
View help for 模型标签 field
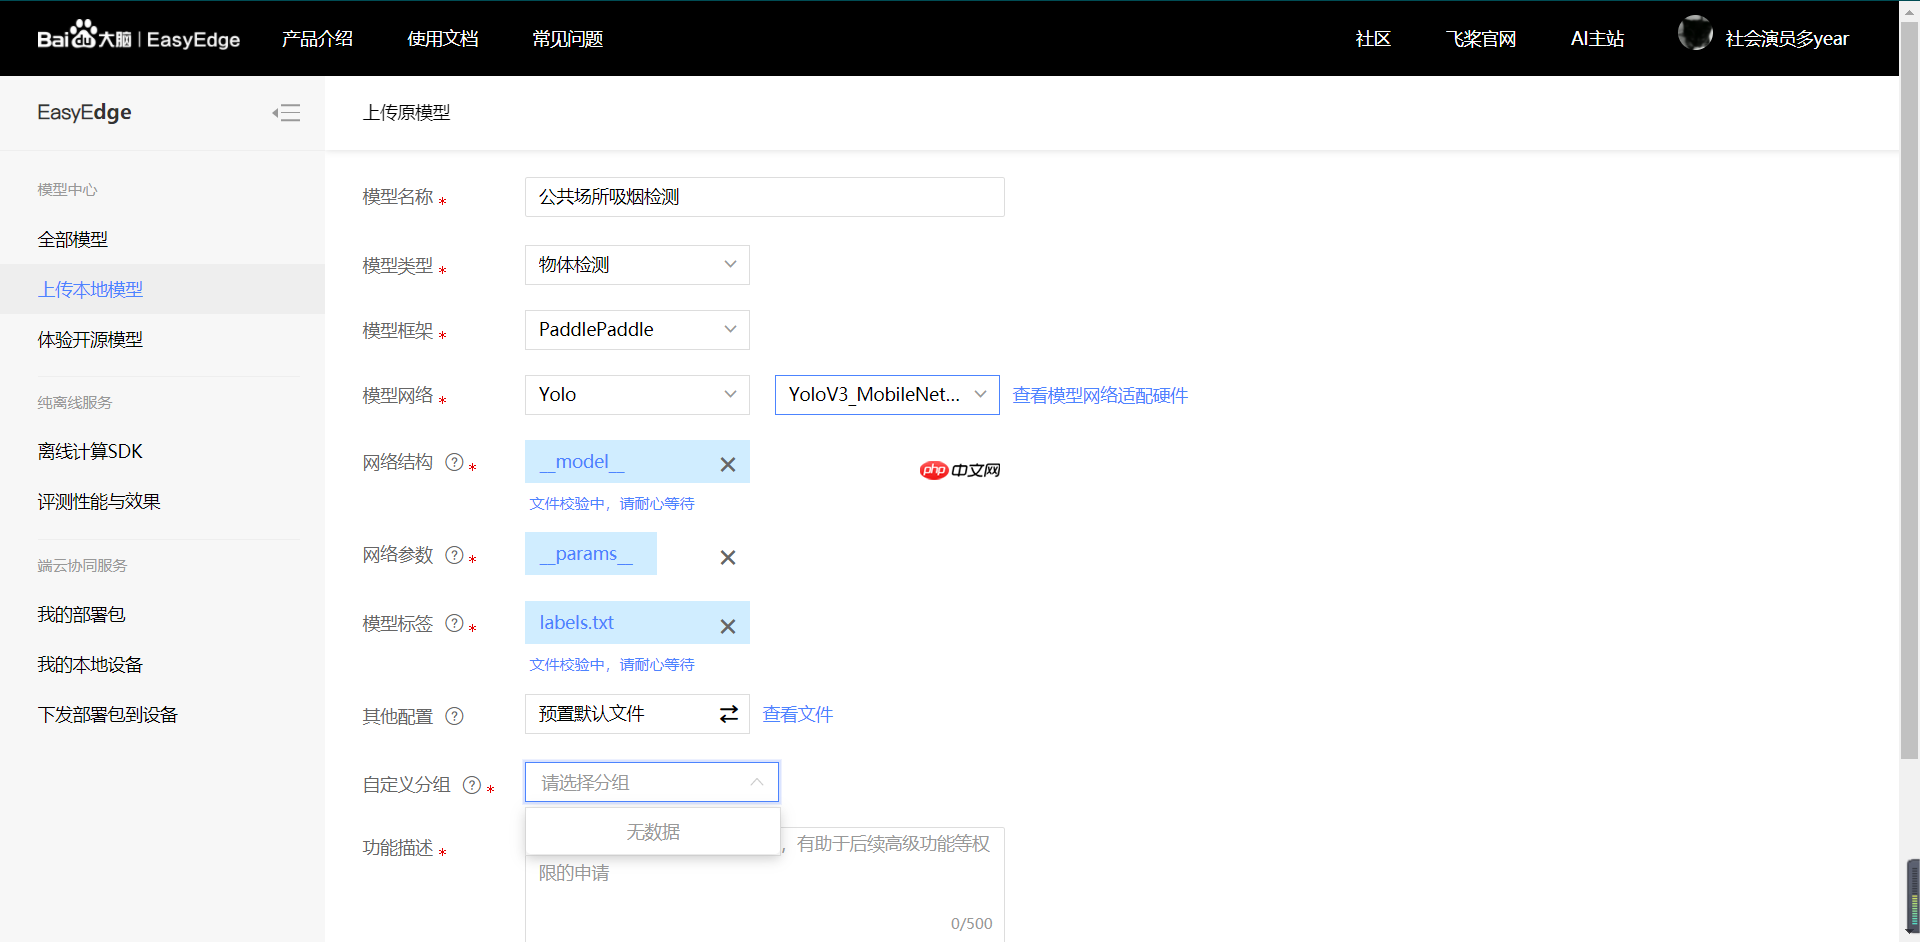click(455, 623)
